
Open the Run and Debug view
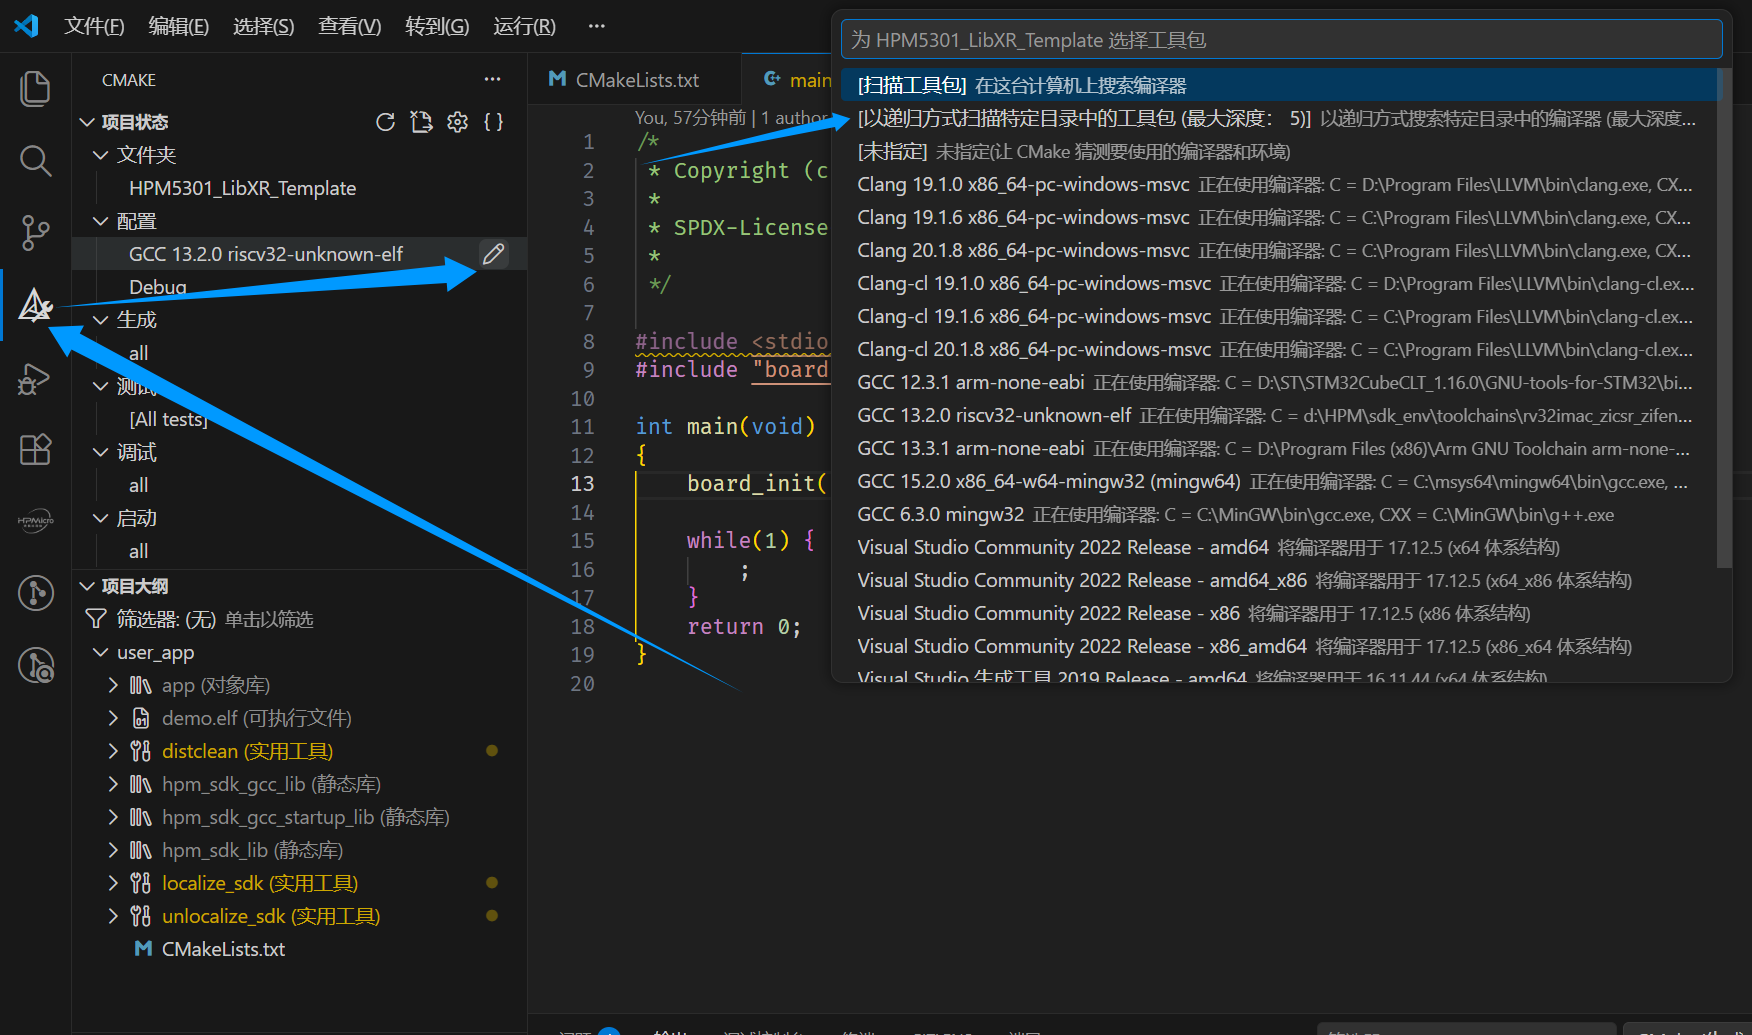pyautogui.click(x=35, y=379)
